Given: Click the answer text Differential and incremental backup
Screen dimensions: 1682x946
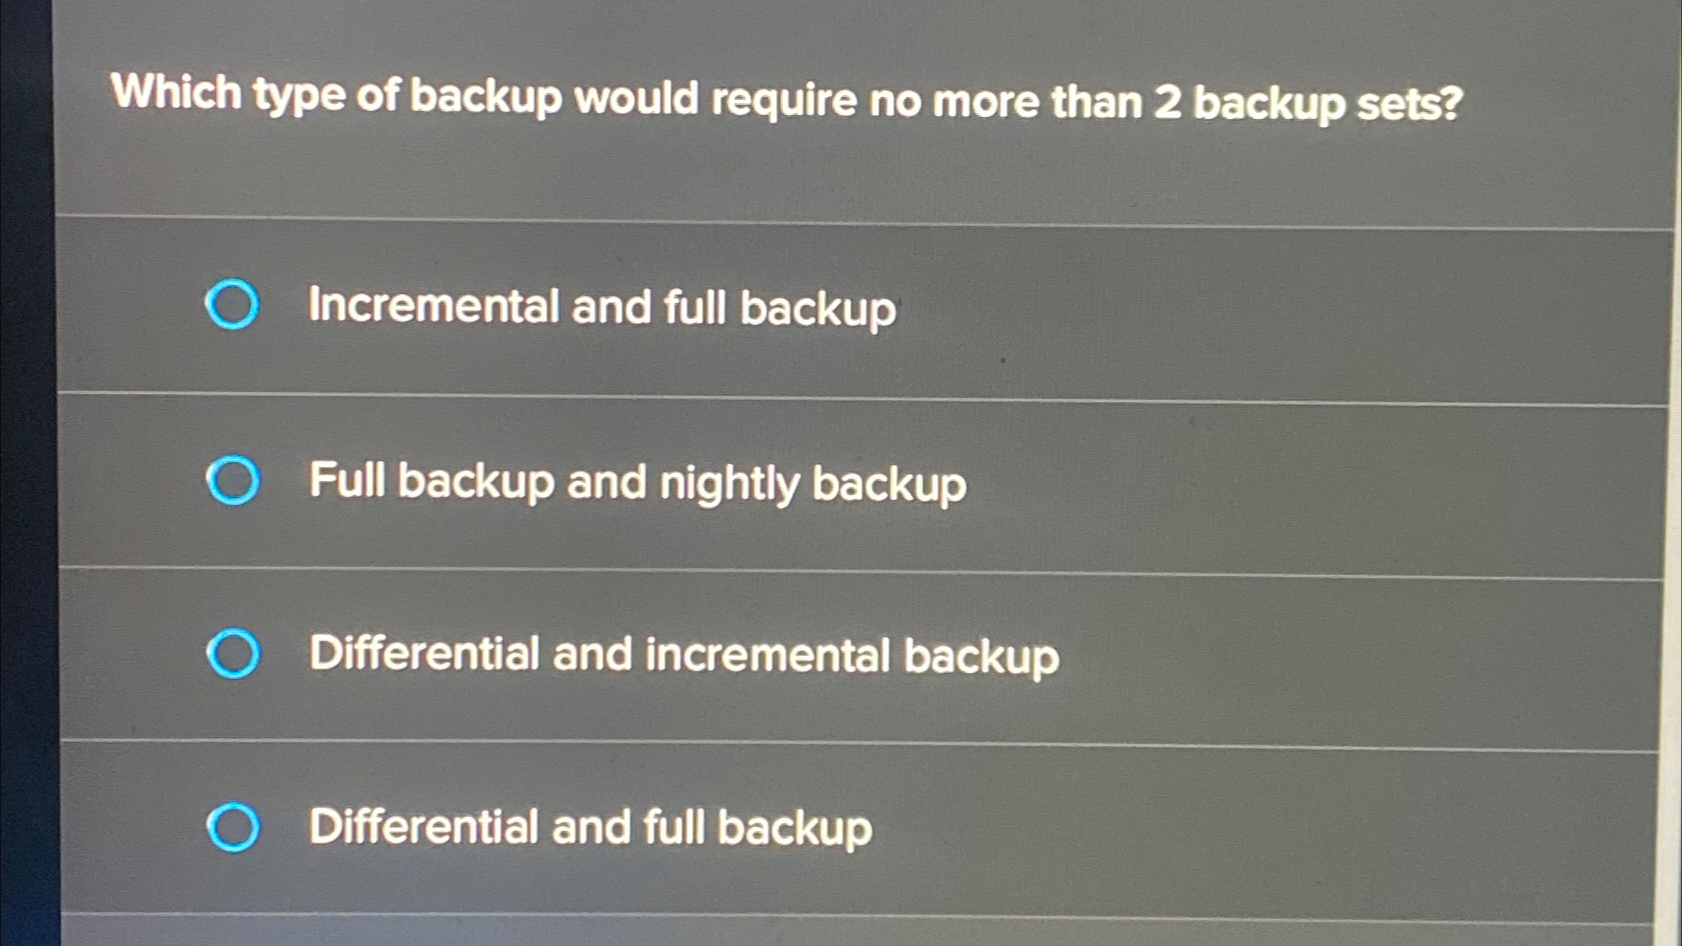Looking at the screenshot, I should (x=683, y=656).
